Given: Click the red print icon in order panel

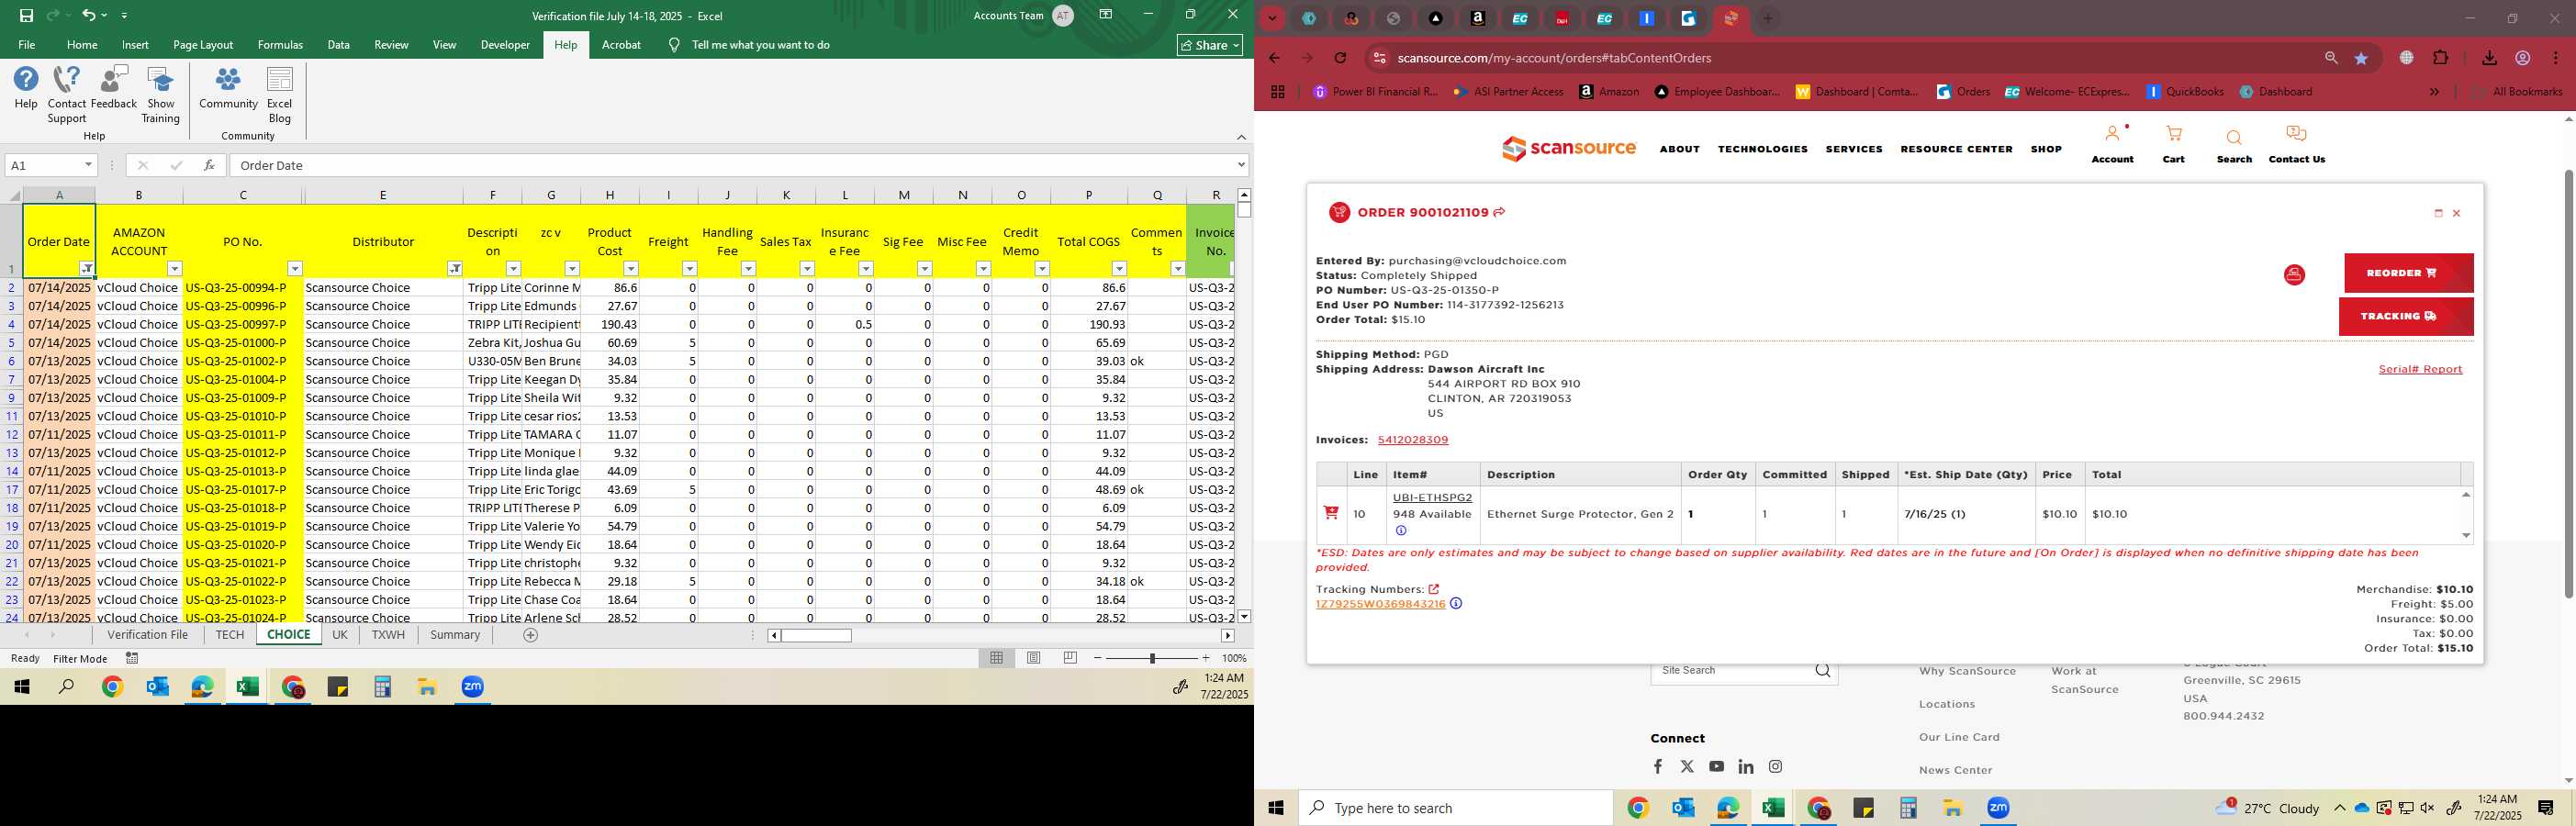Looking at the screenshot, I should click(x=2294, y=274).
